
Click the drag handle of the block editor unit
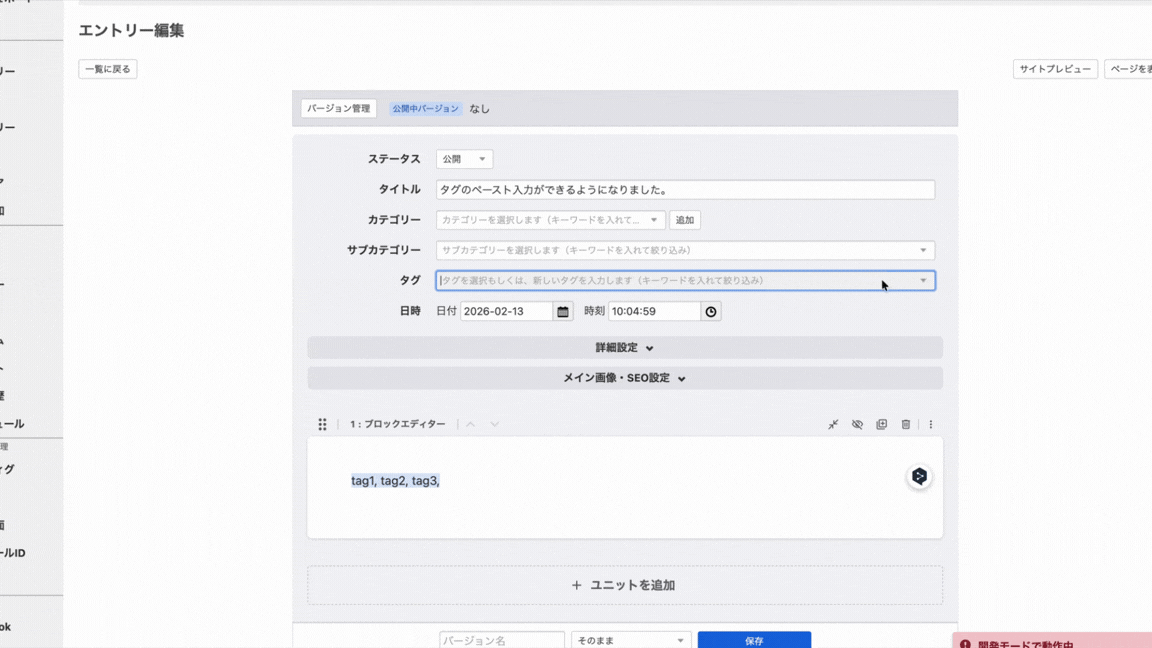pyautogui.click(x=322, y=425)
